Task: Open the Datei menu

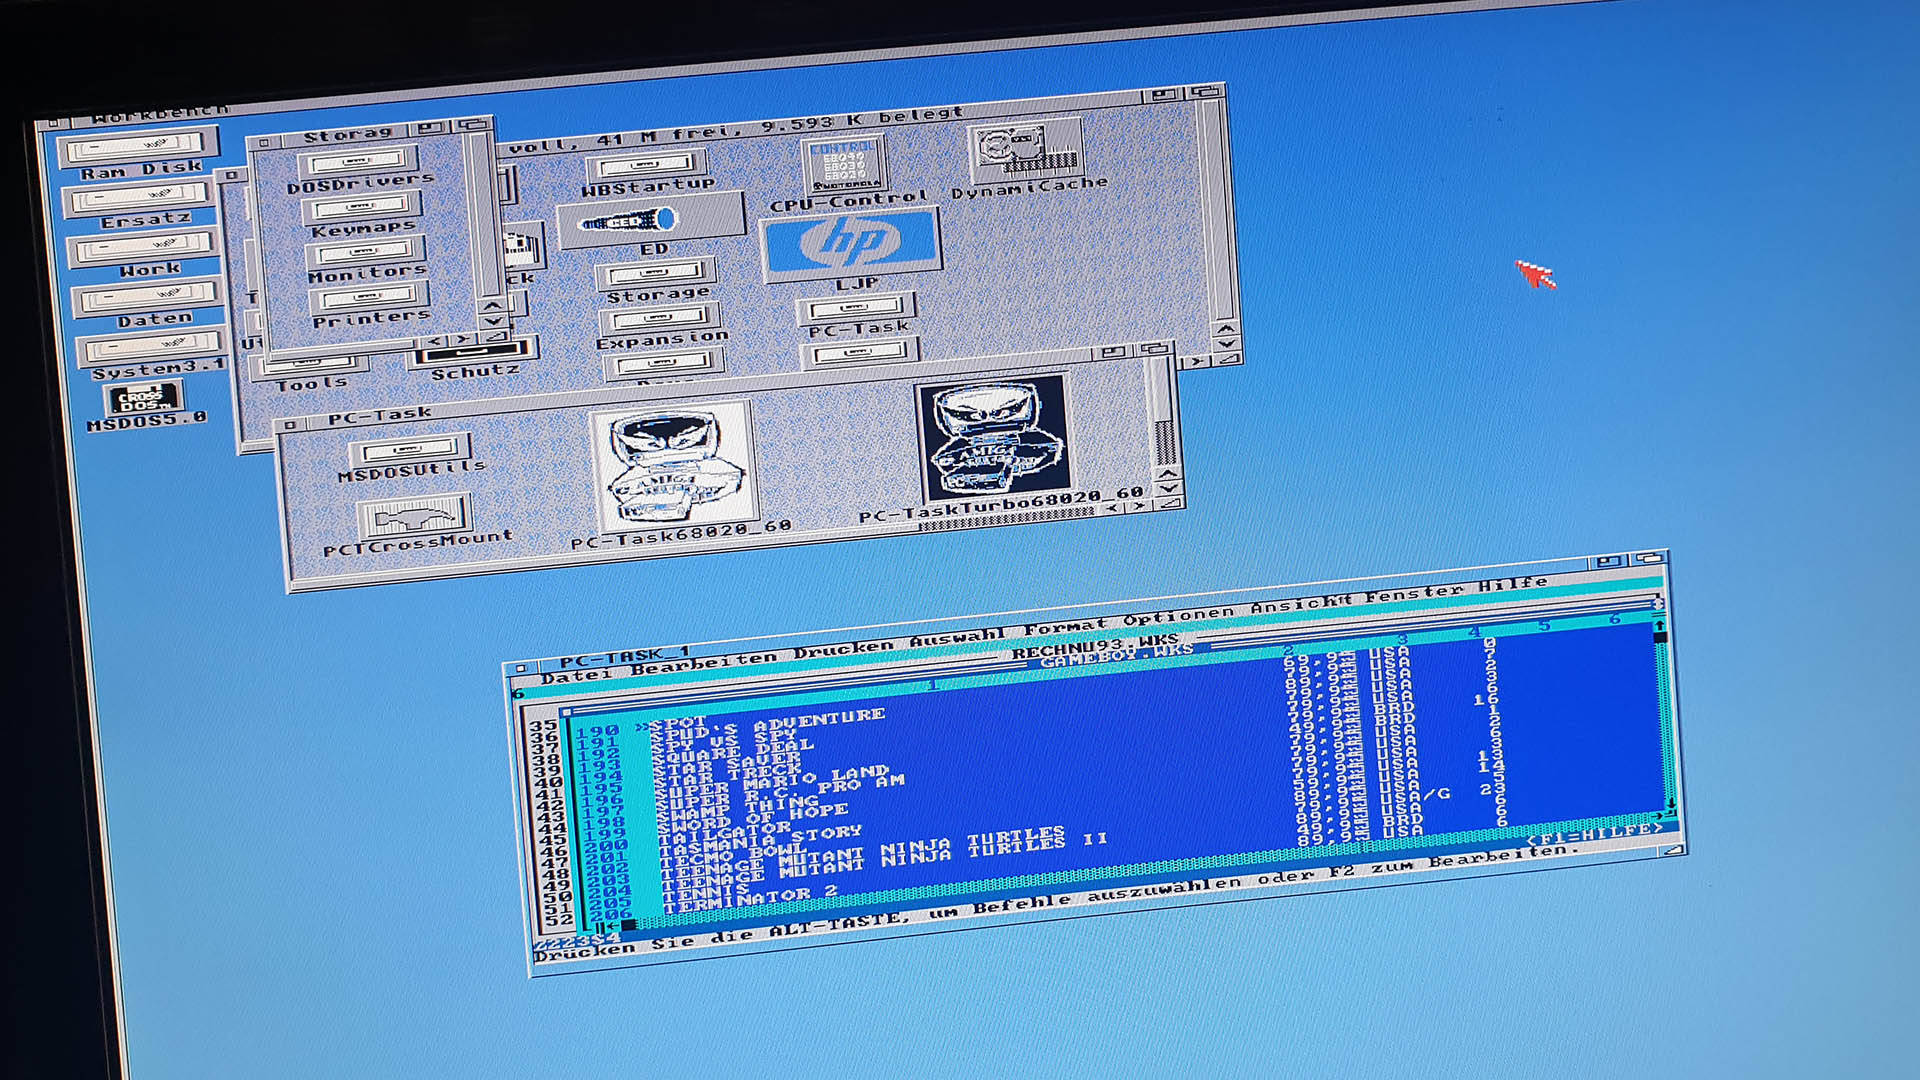Action: [575, 677]
